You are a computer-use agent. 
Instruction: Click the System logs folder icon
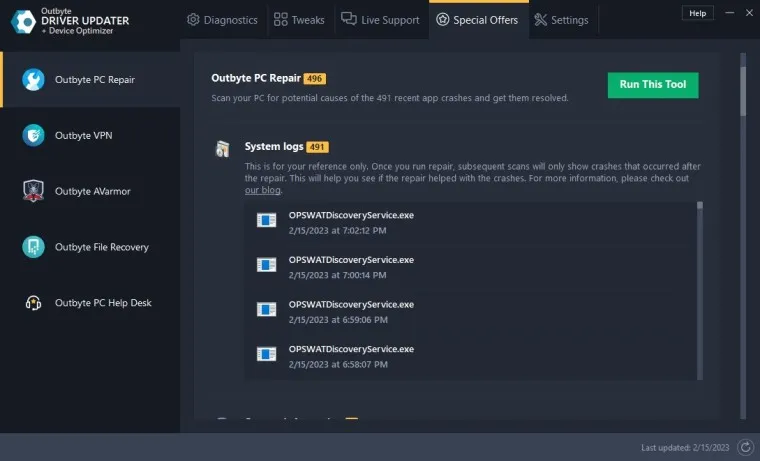pyautogui.click(x=222, y=149)
